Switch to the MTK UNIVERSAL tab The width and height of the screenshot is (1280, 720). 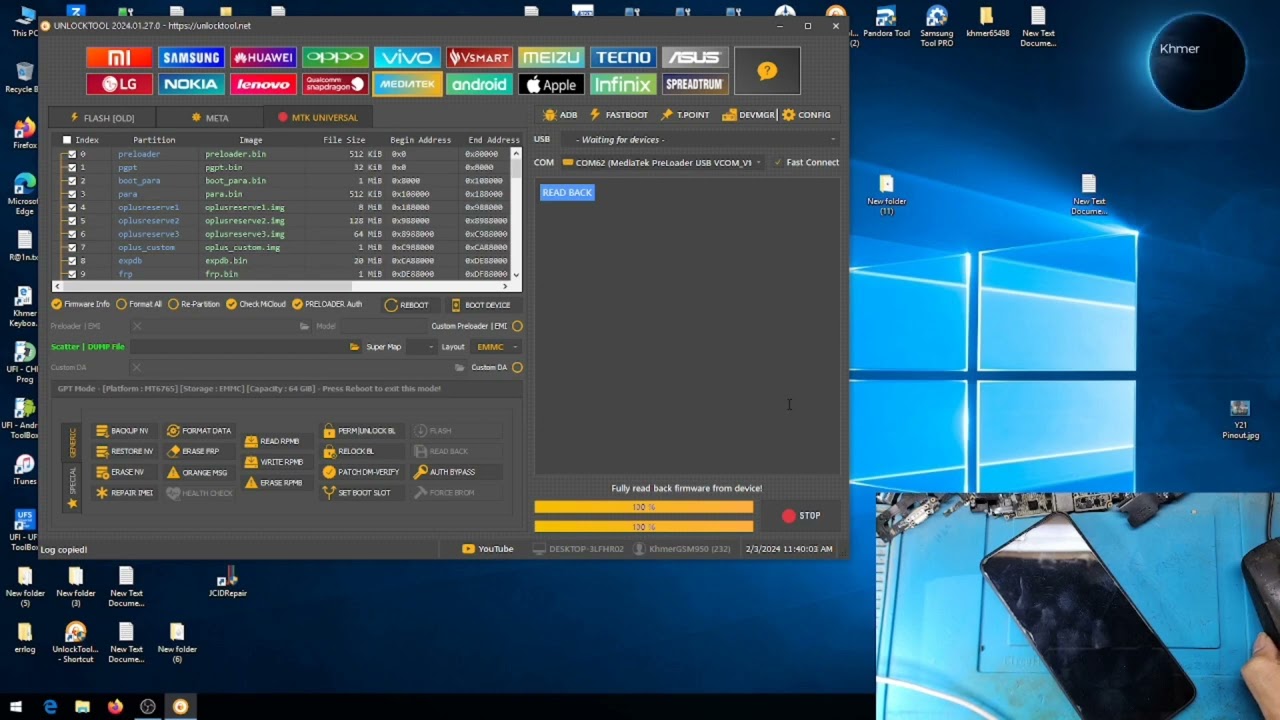pos(317,118)
